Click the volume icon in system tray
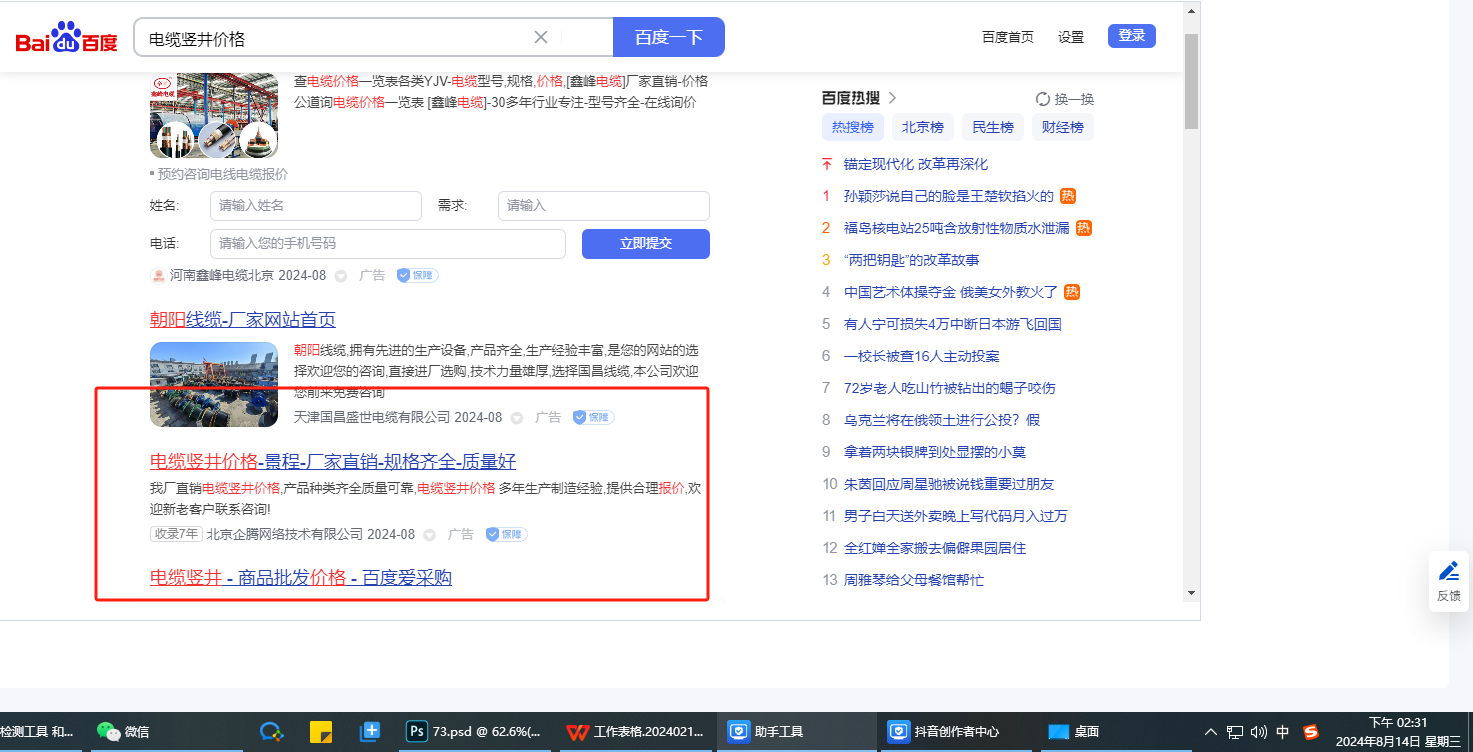This screenshot has height=752, width=1473. [x=1259, y=731]
